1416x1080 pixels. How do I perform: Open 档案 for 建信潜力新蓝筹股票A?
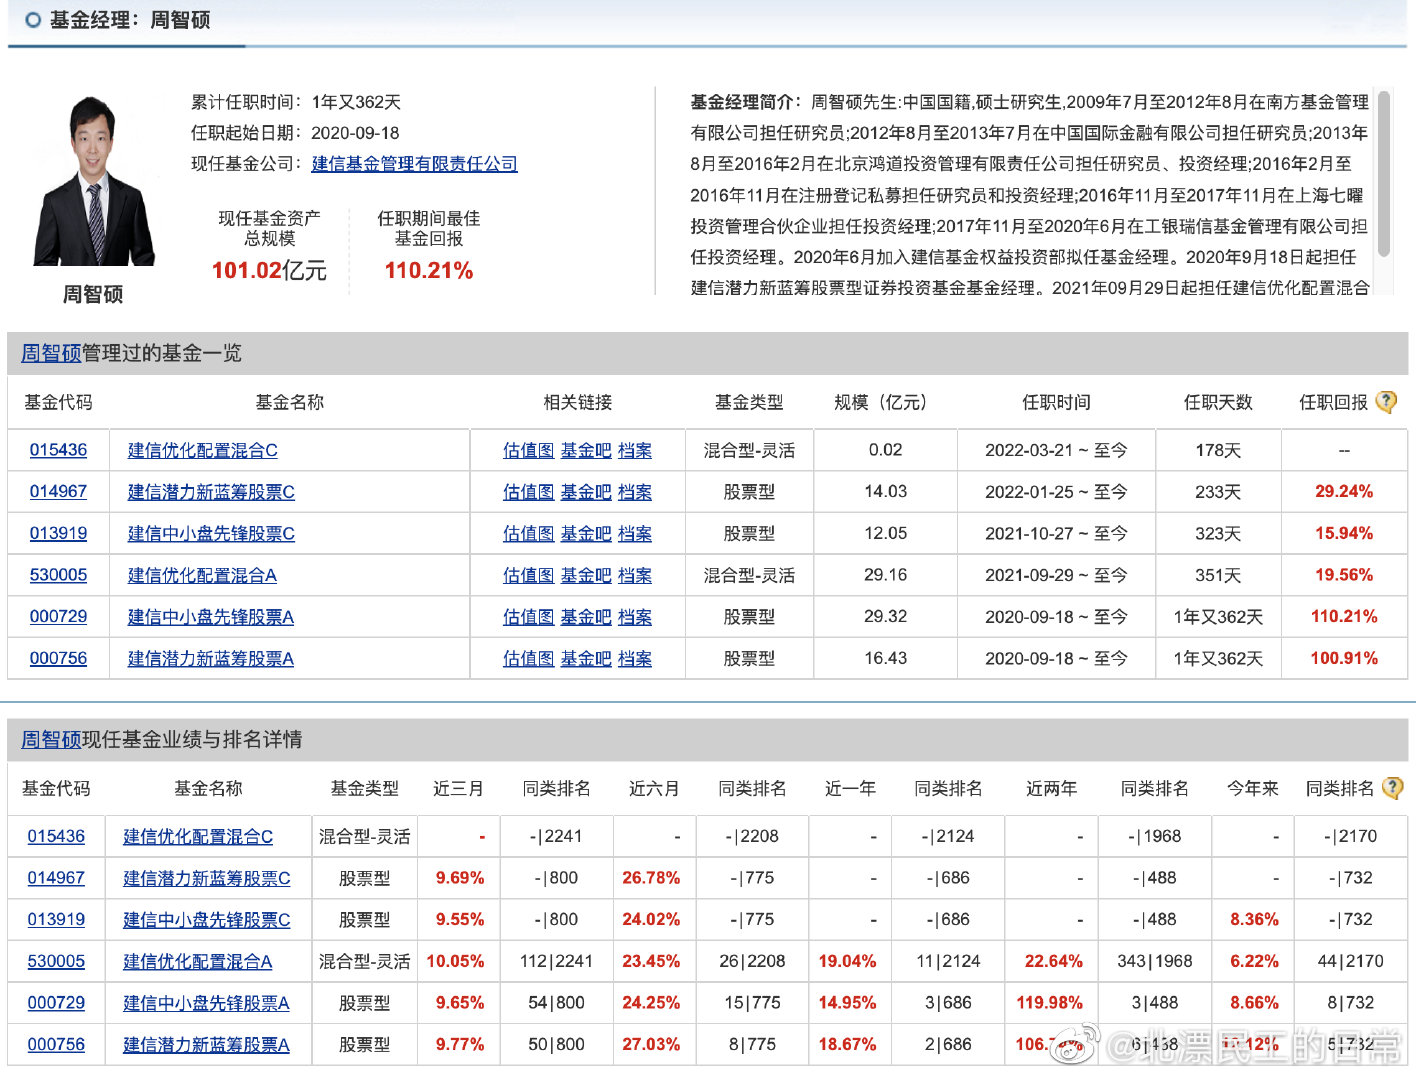click(635, 658)
